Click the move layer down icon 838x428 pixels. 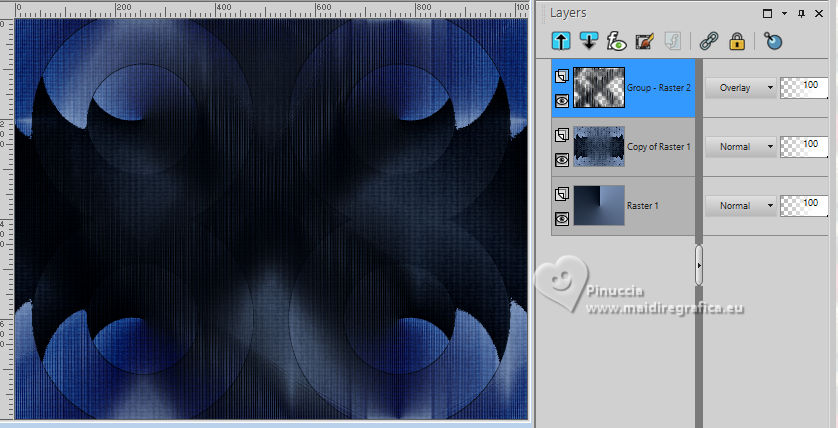588,41
